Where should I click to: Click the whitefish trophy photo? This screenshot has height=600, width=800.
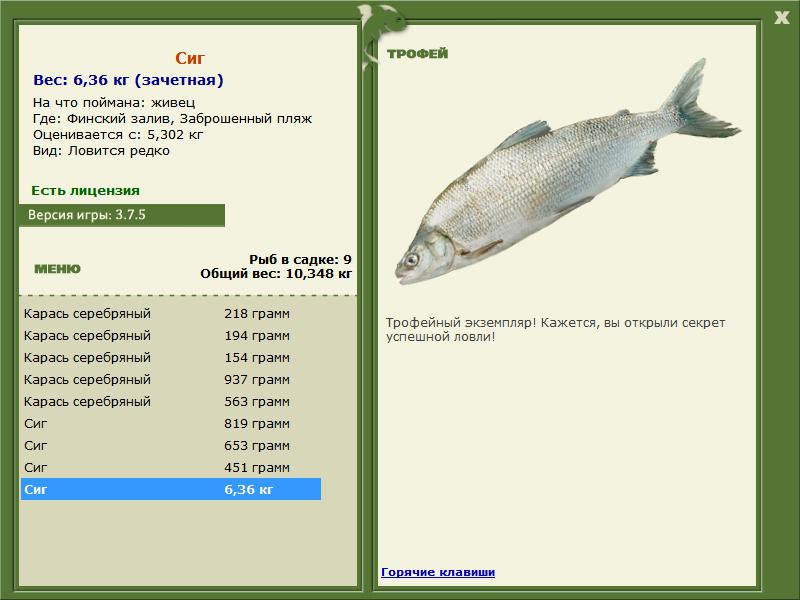[567, 173]
